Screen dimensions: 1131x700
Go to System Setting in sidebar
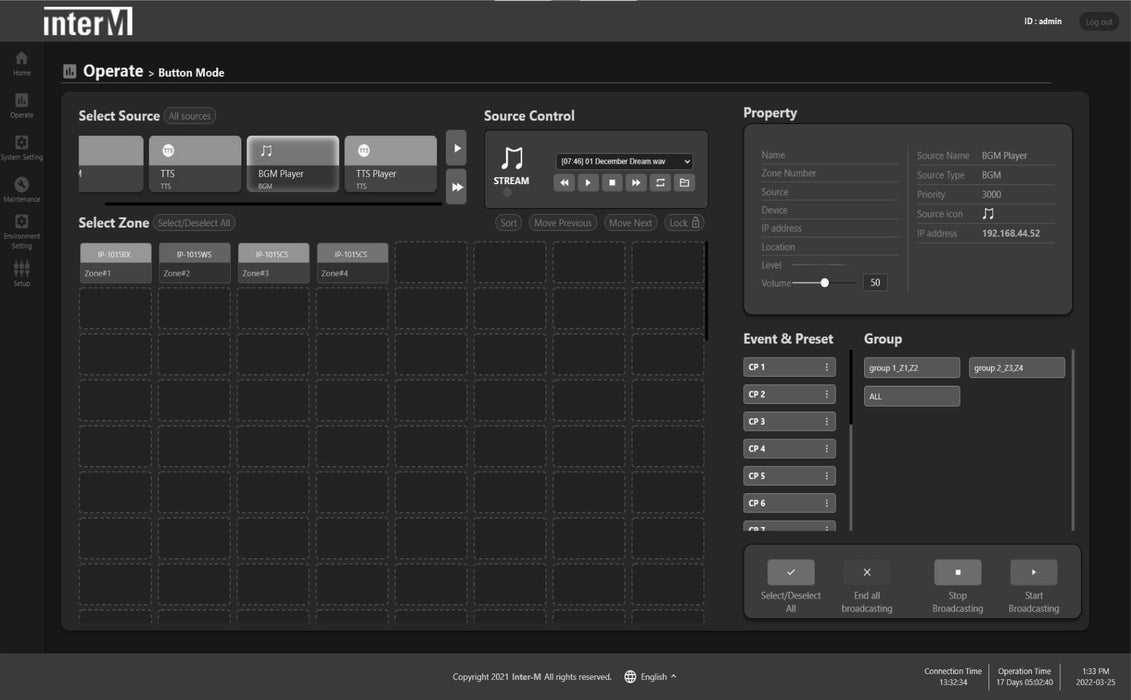(x=21, y=143)
